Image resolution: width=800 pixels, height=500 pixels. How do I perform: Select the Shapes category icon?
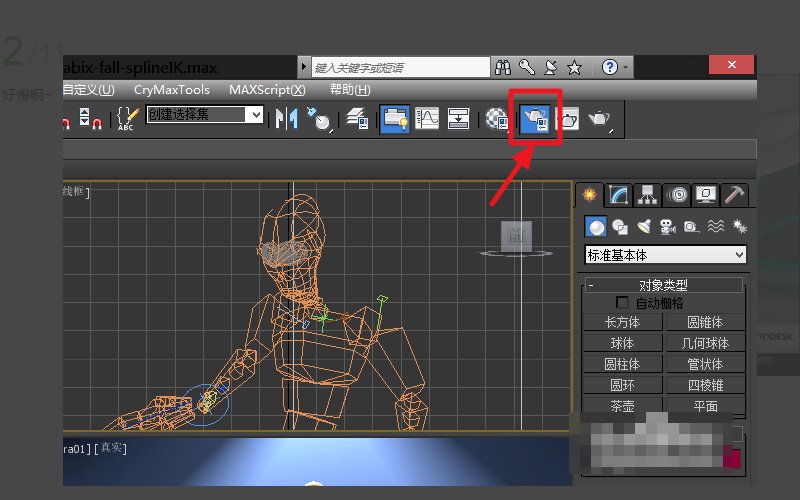tap(619, 227)
